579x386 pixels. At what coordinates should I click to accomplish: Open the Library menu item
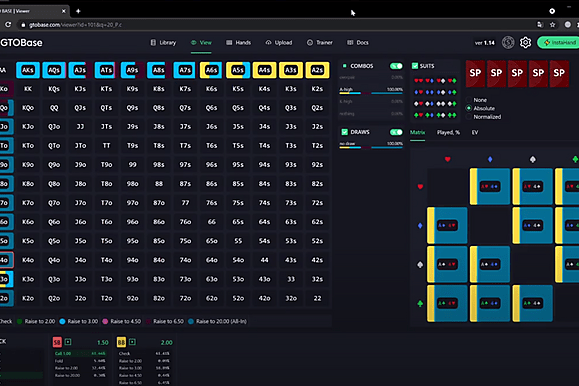click(163, 42)
